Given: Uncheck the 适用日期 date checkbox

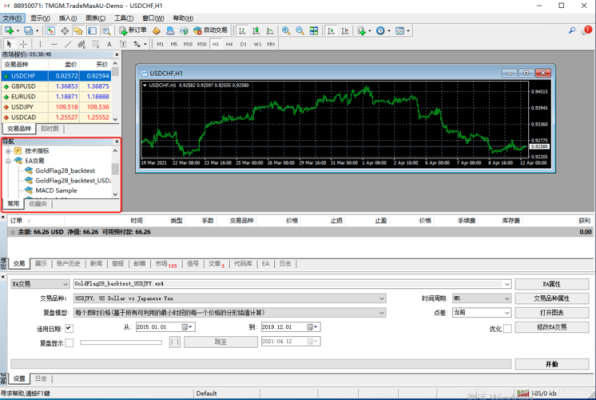Looking at the screenshot, I should [69, 328].
